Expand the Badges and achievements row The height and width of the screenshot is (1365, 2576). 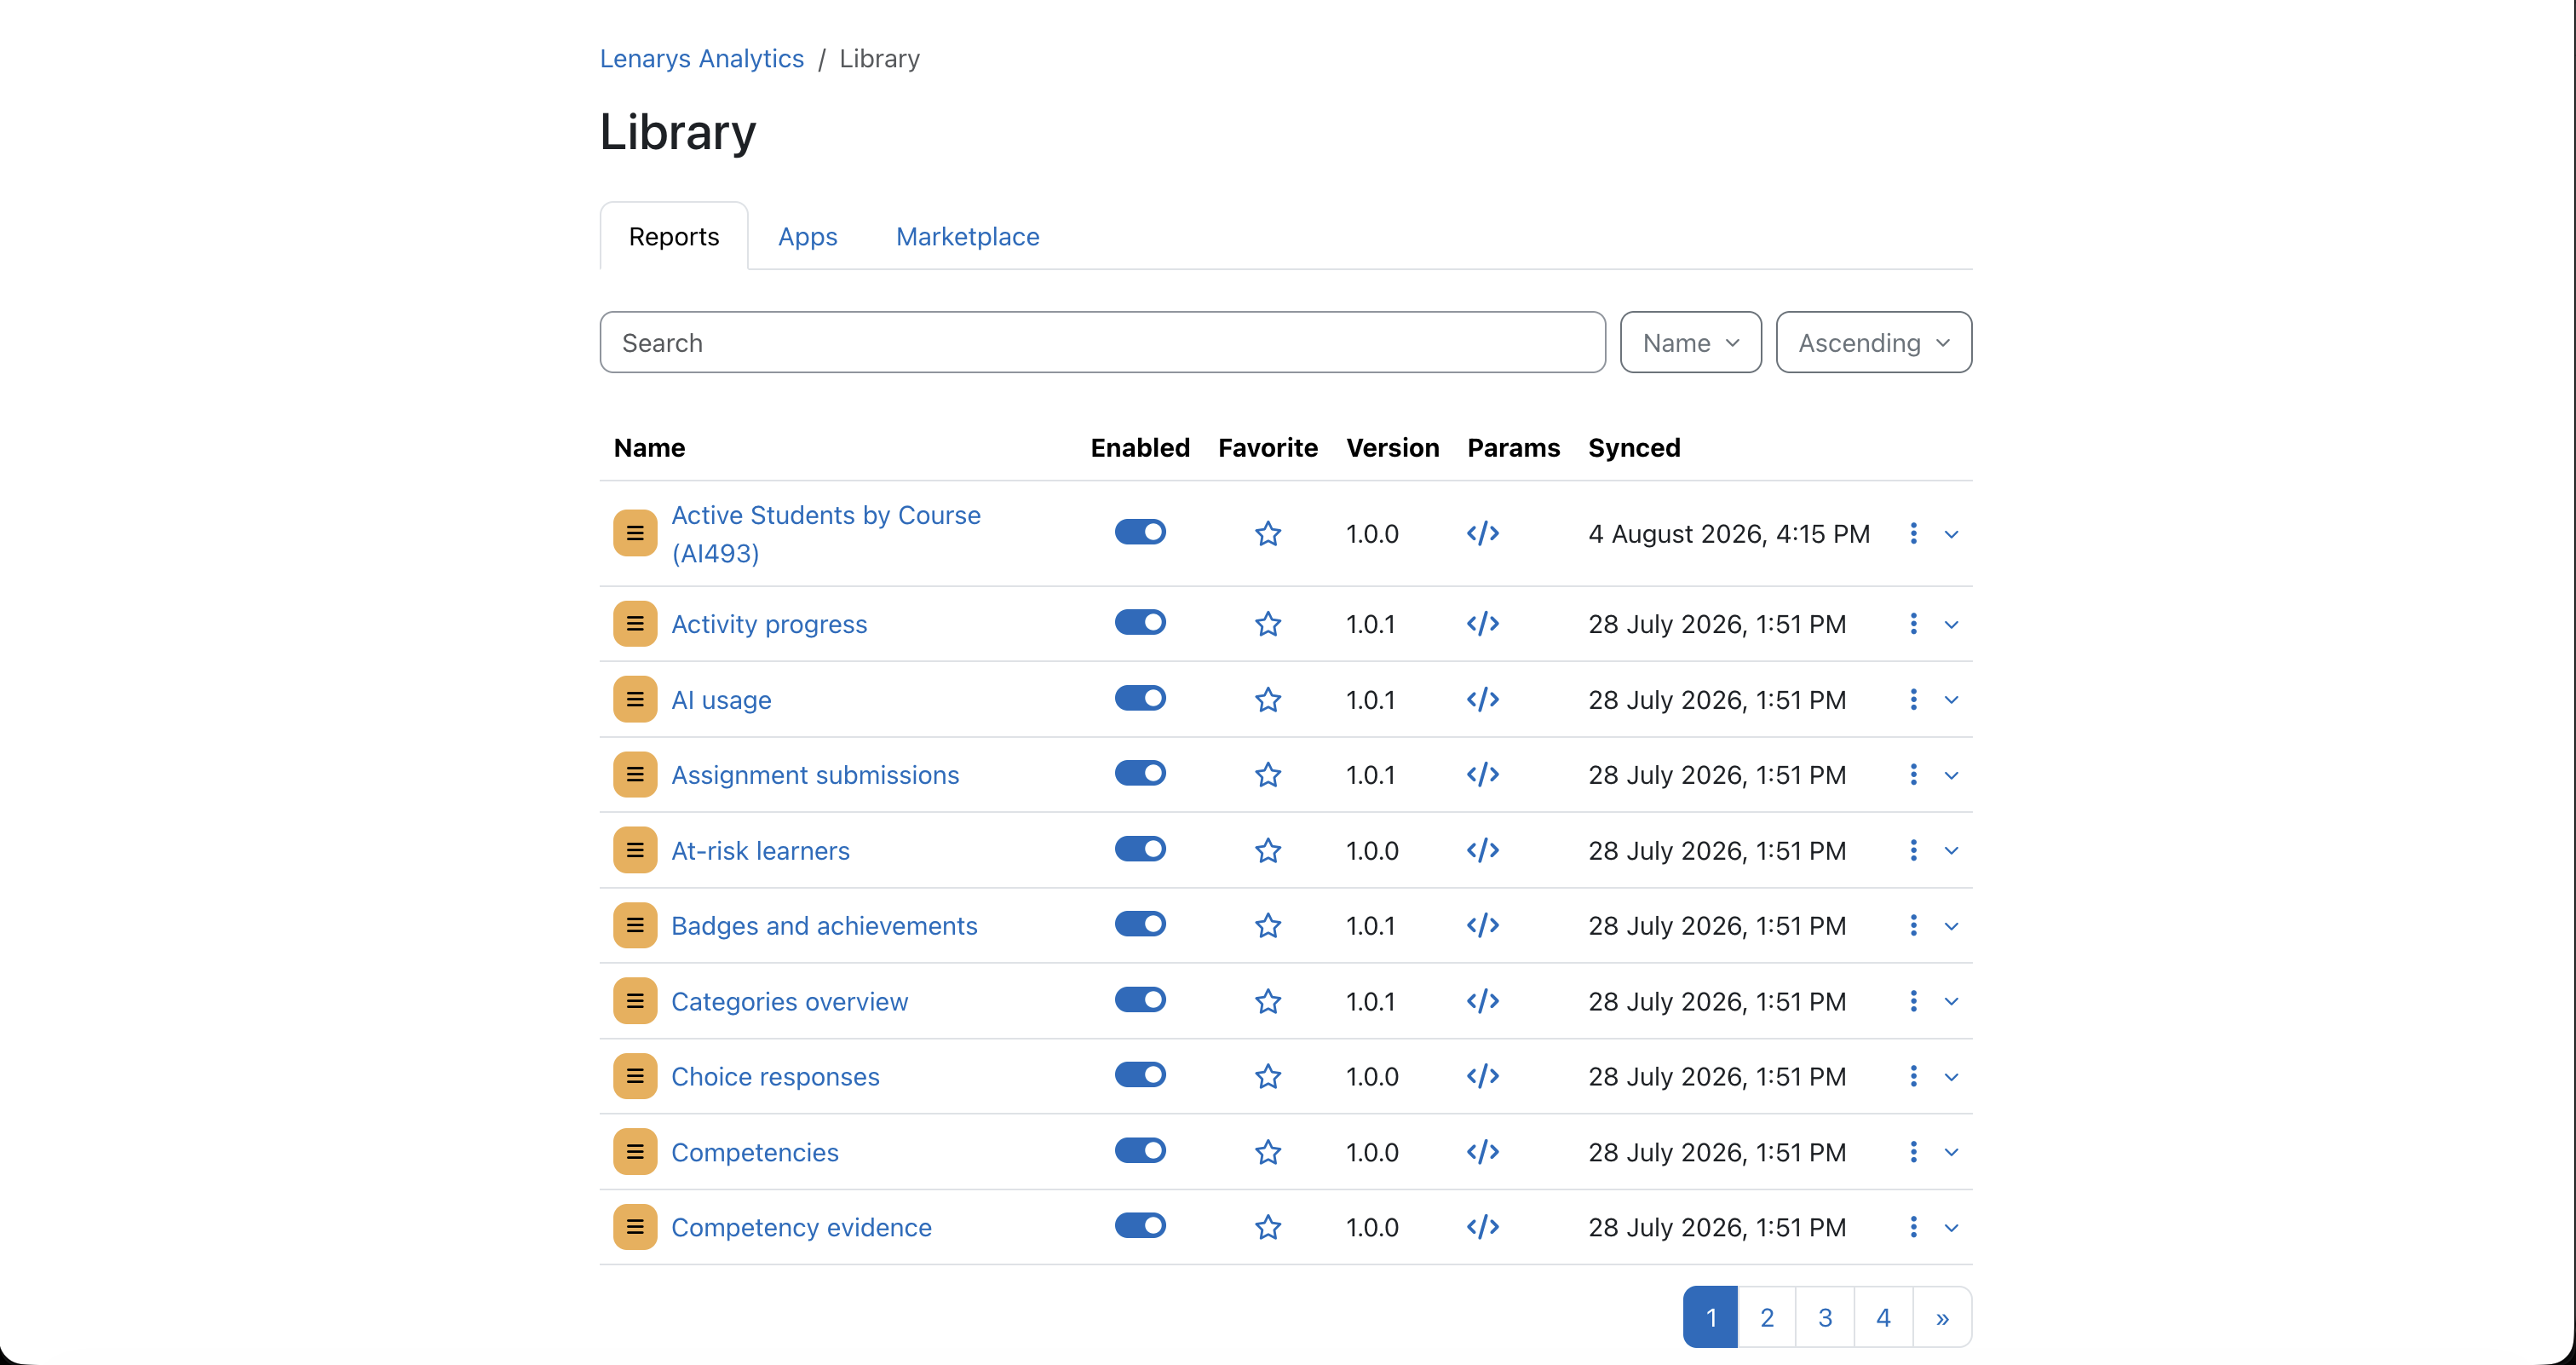pos(1951,927)
